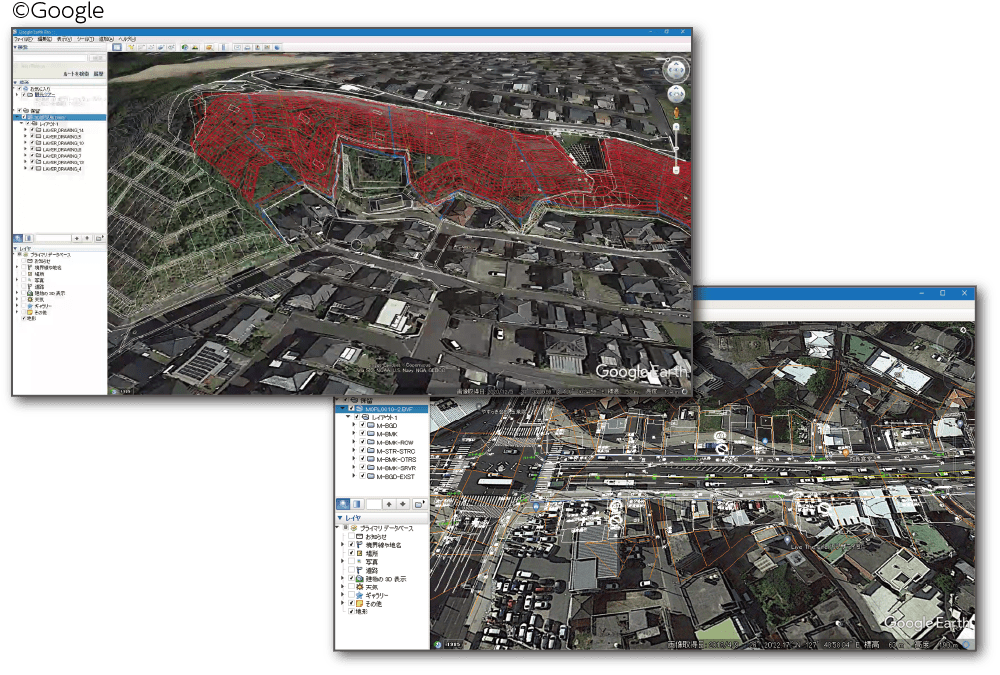Open the 編集 menu in the upper window

(x=44, y=40)
